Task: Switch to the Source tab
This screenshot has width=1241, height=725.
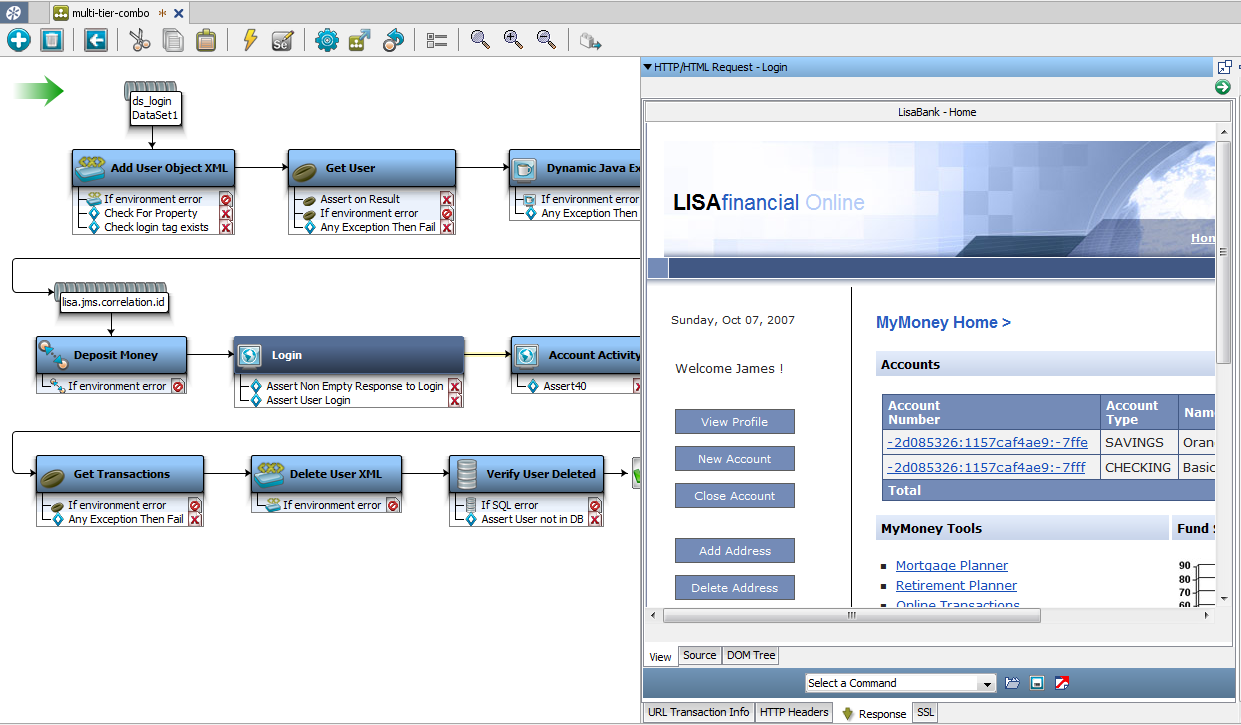Action: click(699, 655)
